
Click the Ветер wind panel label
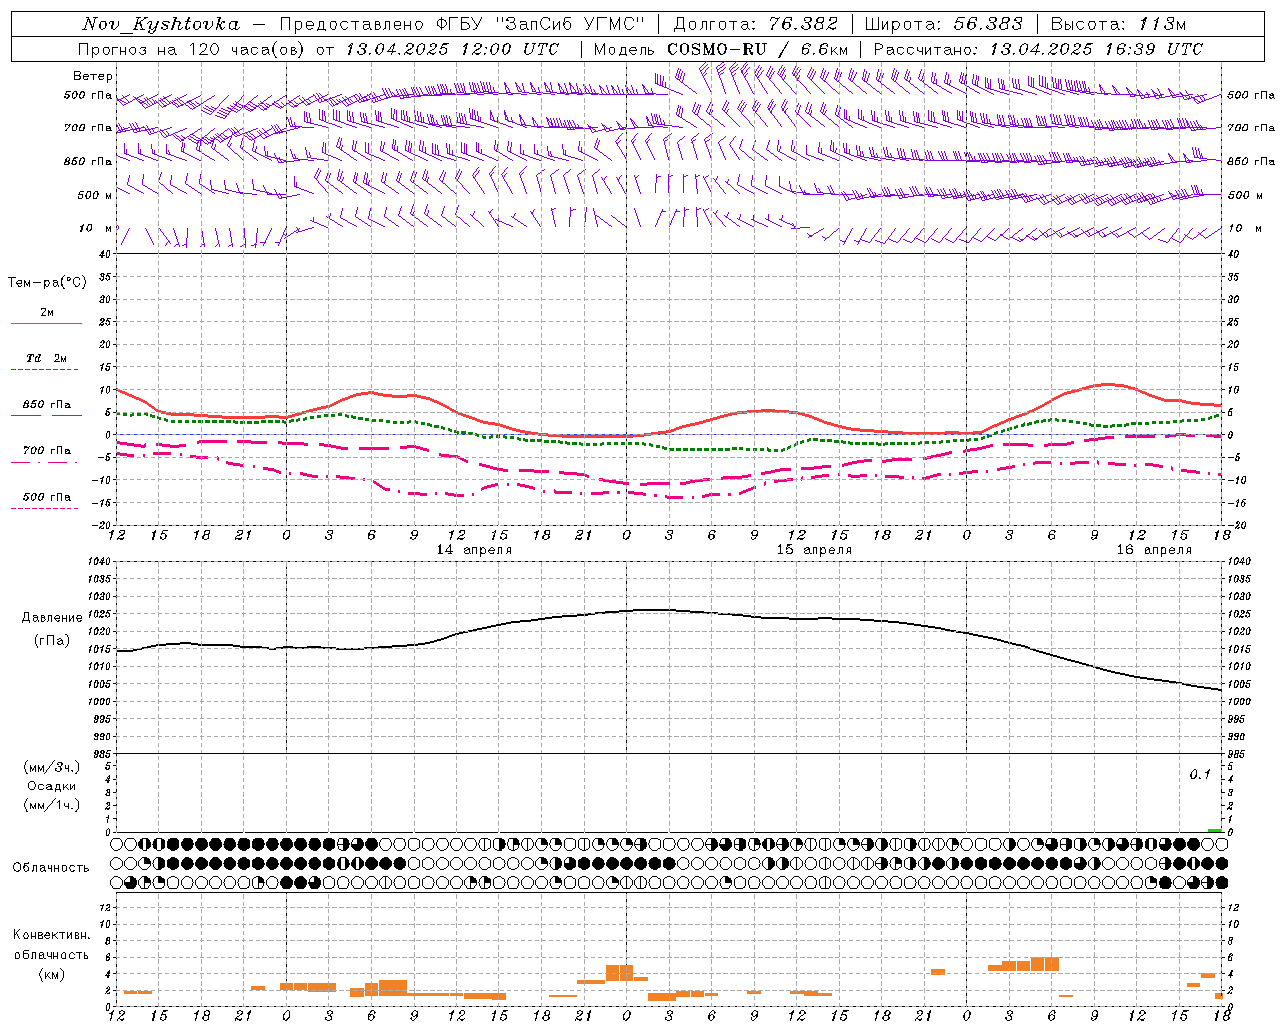[93, 76]
